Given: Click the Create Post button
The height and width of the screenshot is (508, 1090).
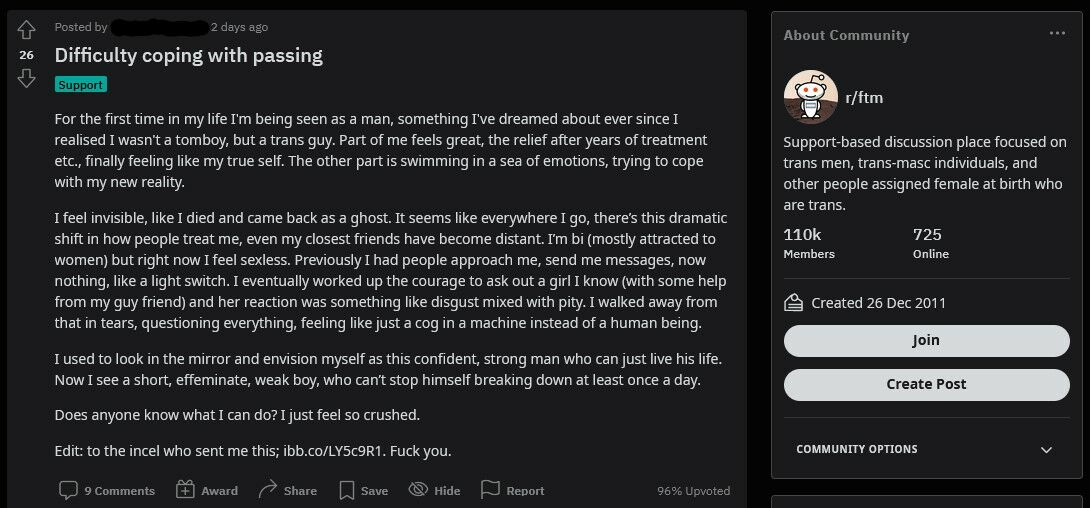Looking at the screenshot, I should 926,384.
